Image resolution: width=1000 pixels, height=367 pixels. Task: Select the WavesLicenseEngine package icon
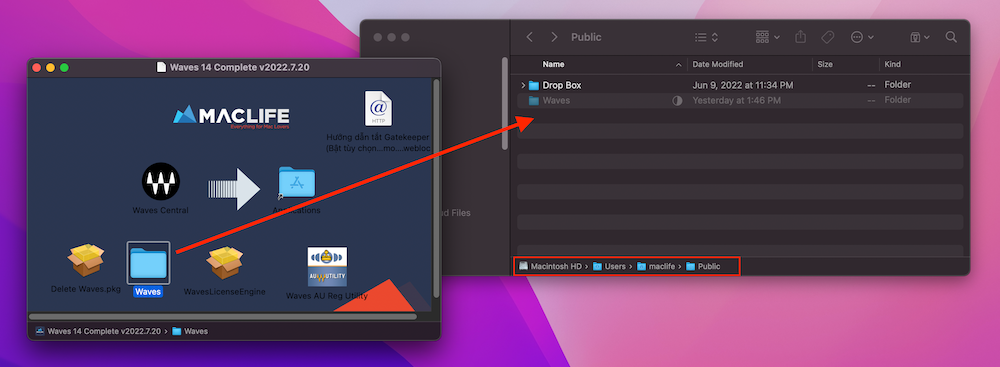coord(224,263)
